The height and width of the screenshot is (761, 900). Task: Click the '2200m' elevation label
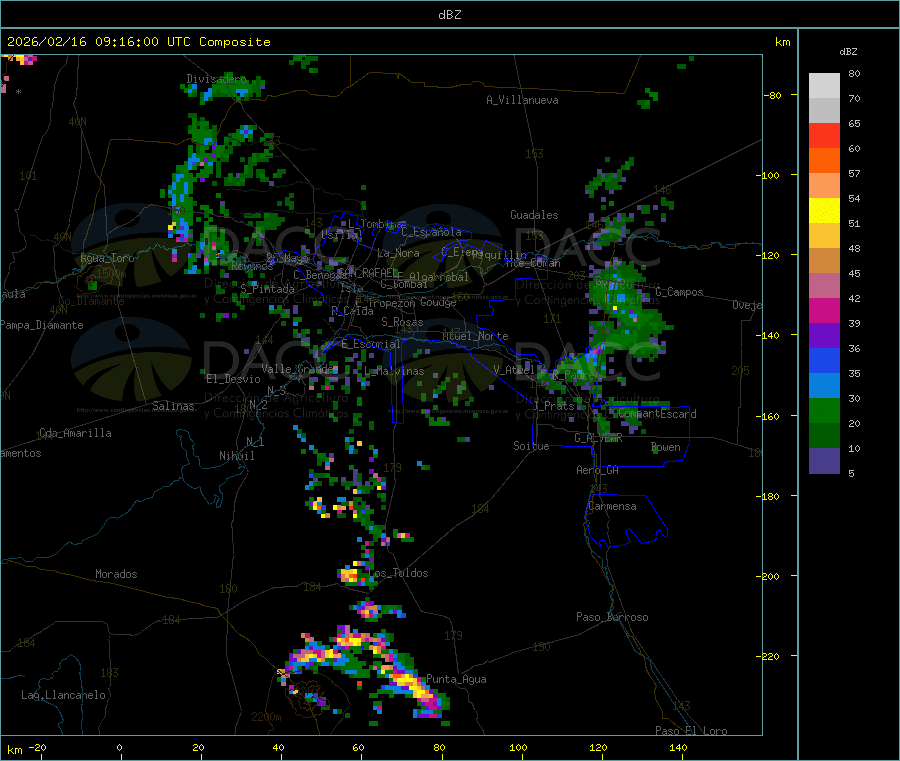tap(266, 717)
